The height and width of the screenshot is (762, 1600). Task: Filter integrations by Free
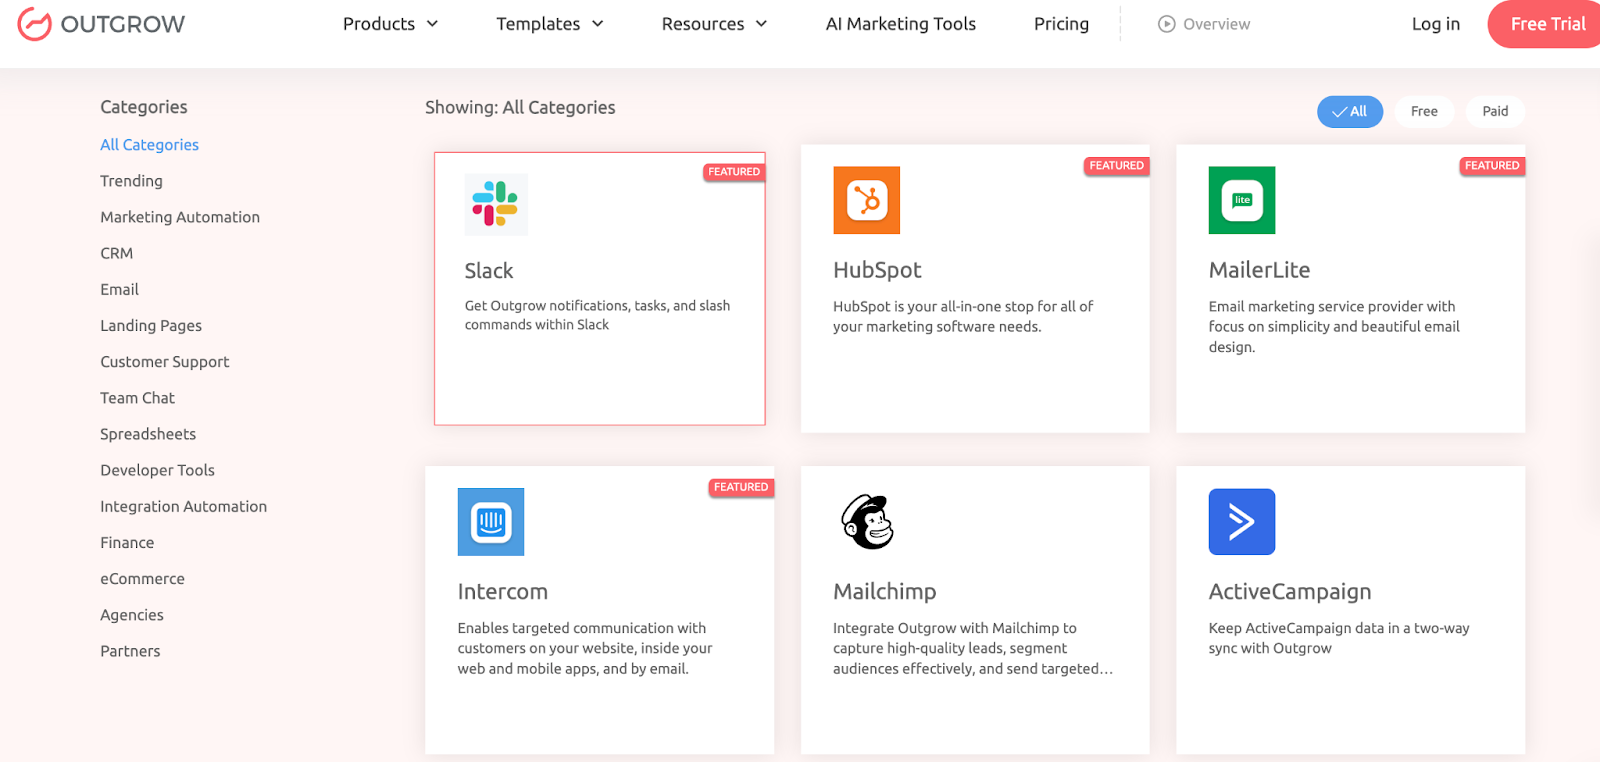coord(1423,111)
